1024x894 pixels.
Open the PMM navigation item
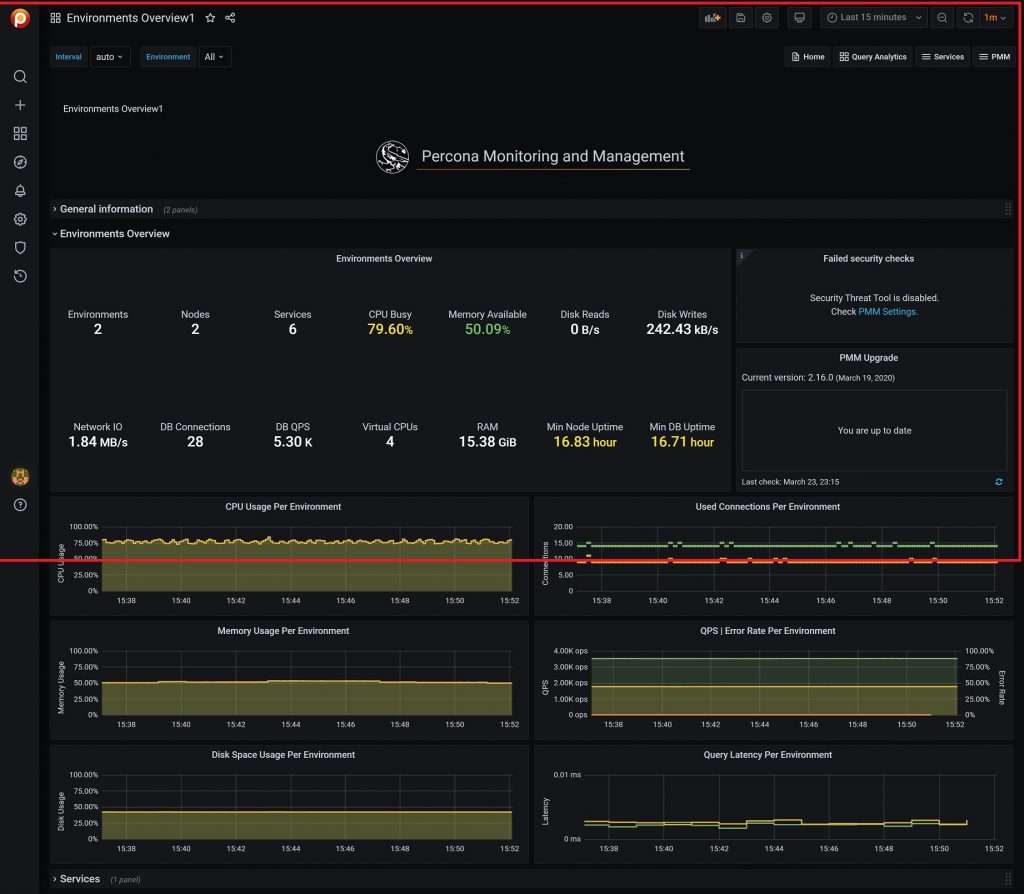pyautogui.click(x=995, y=57)
